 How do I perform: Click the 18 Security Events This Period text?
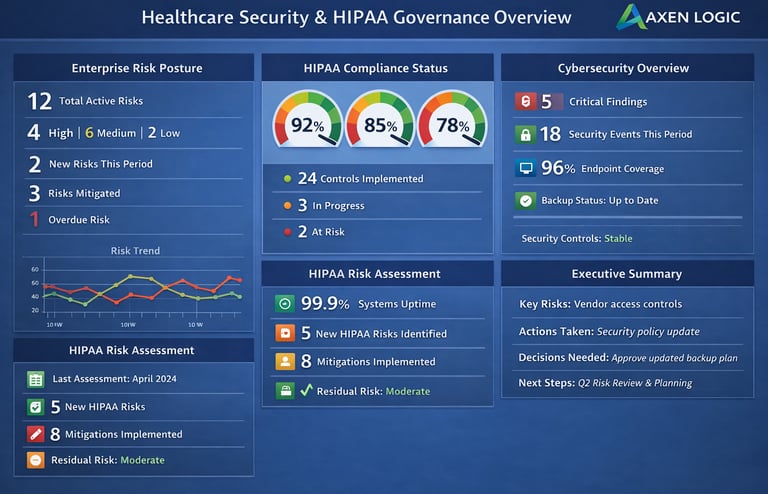[616, 134]
